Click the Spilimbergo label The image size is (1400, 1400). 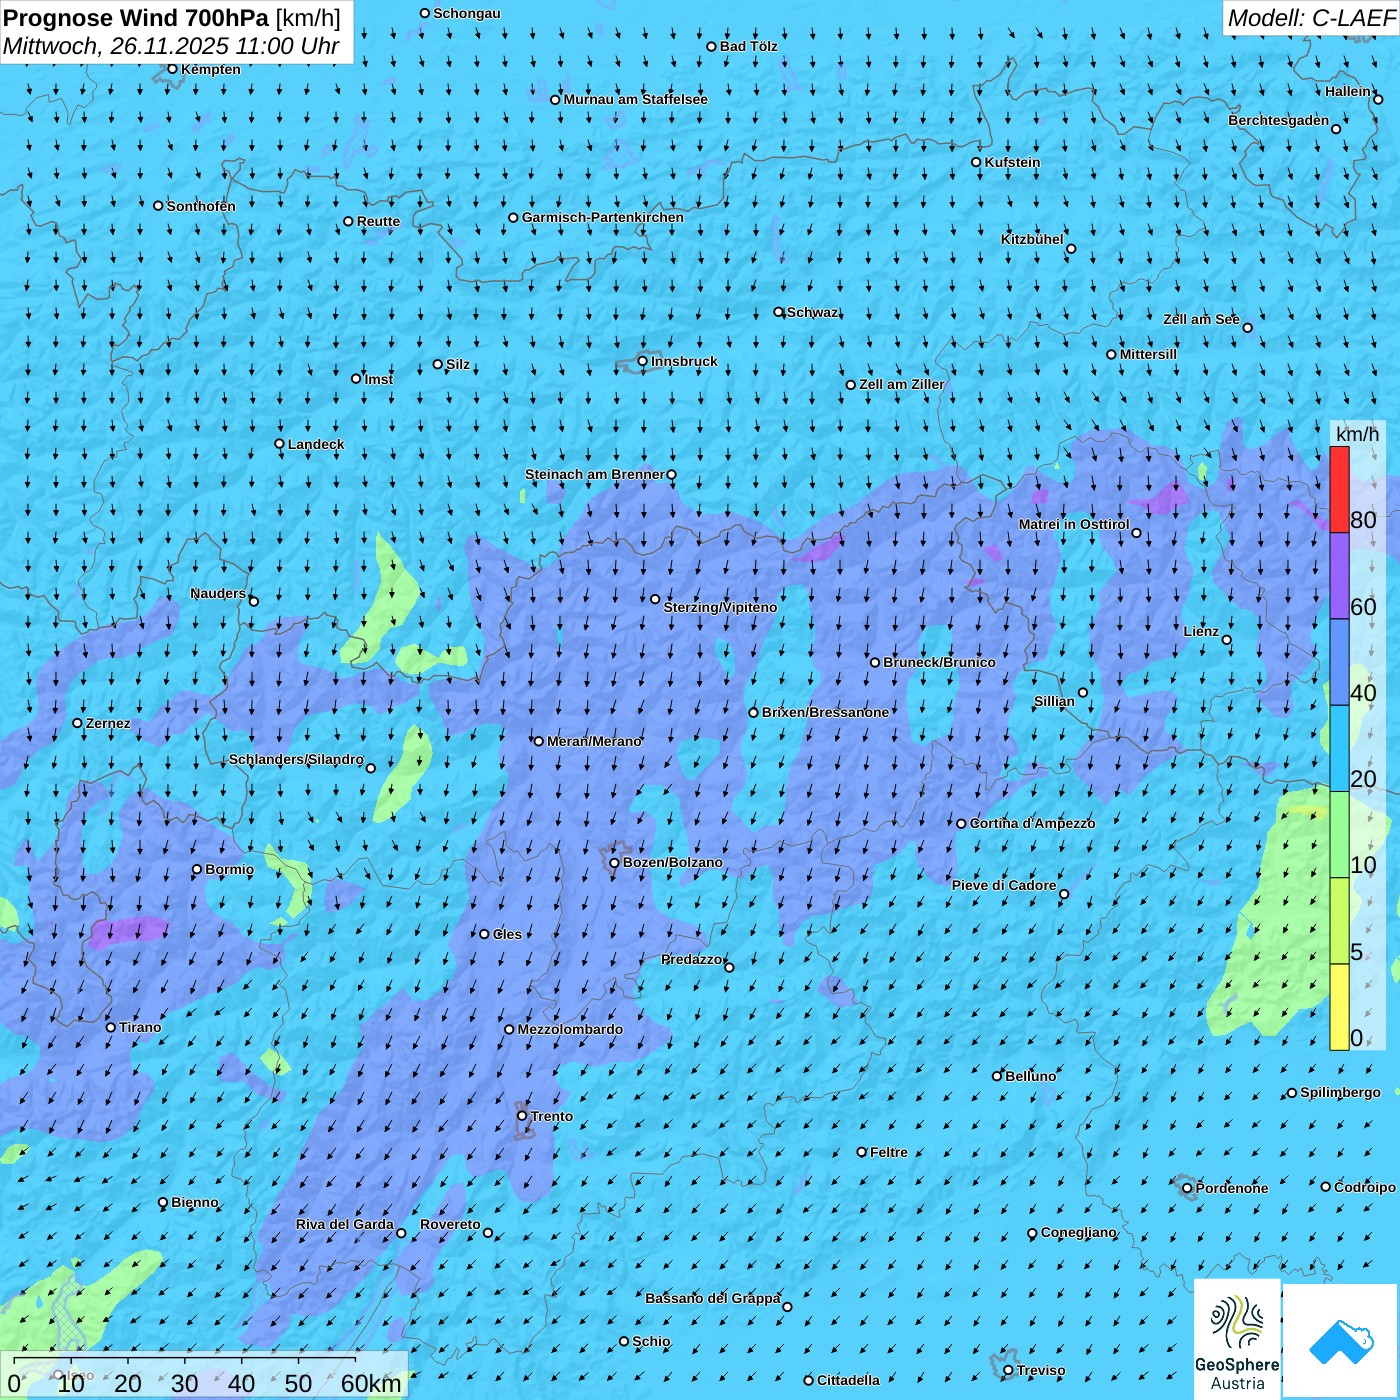[x=1340, y=1092]
